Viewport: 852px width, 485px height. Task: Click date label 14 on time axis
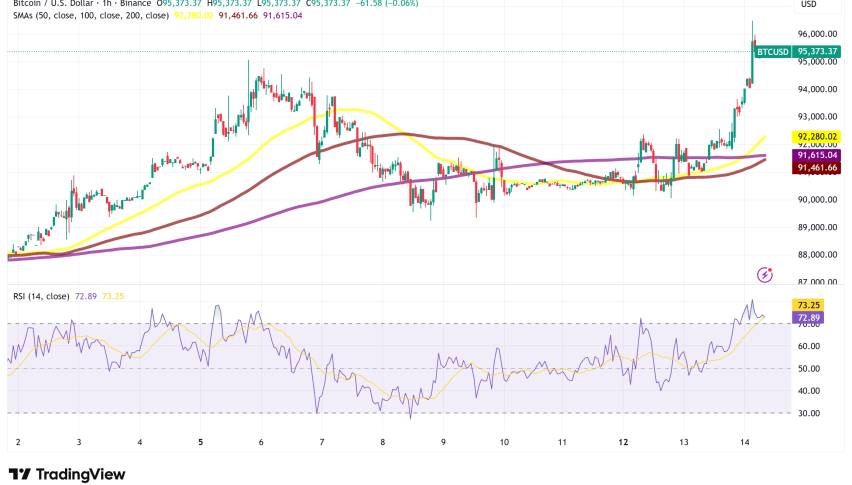[x=744, y=441]
